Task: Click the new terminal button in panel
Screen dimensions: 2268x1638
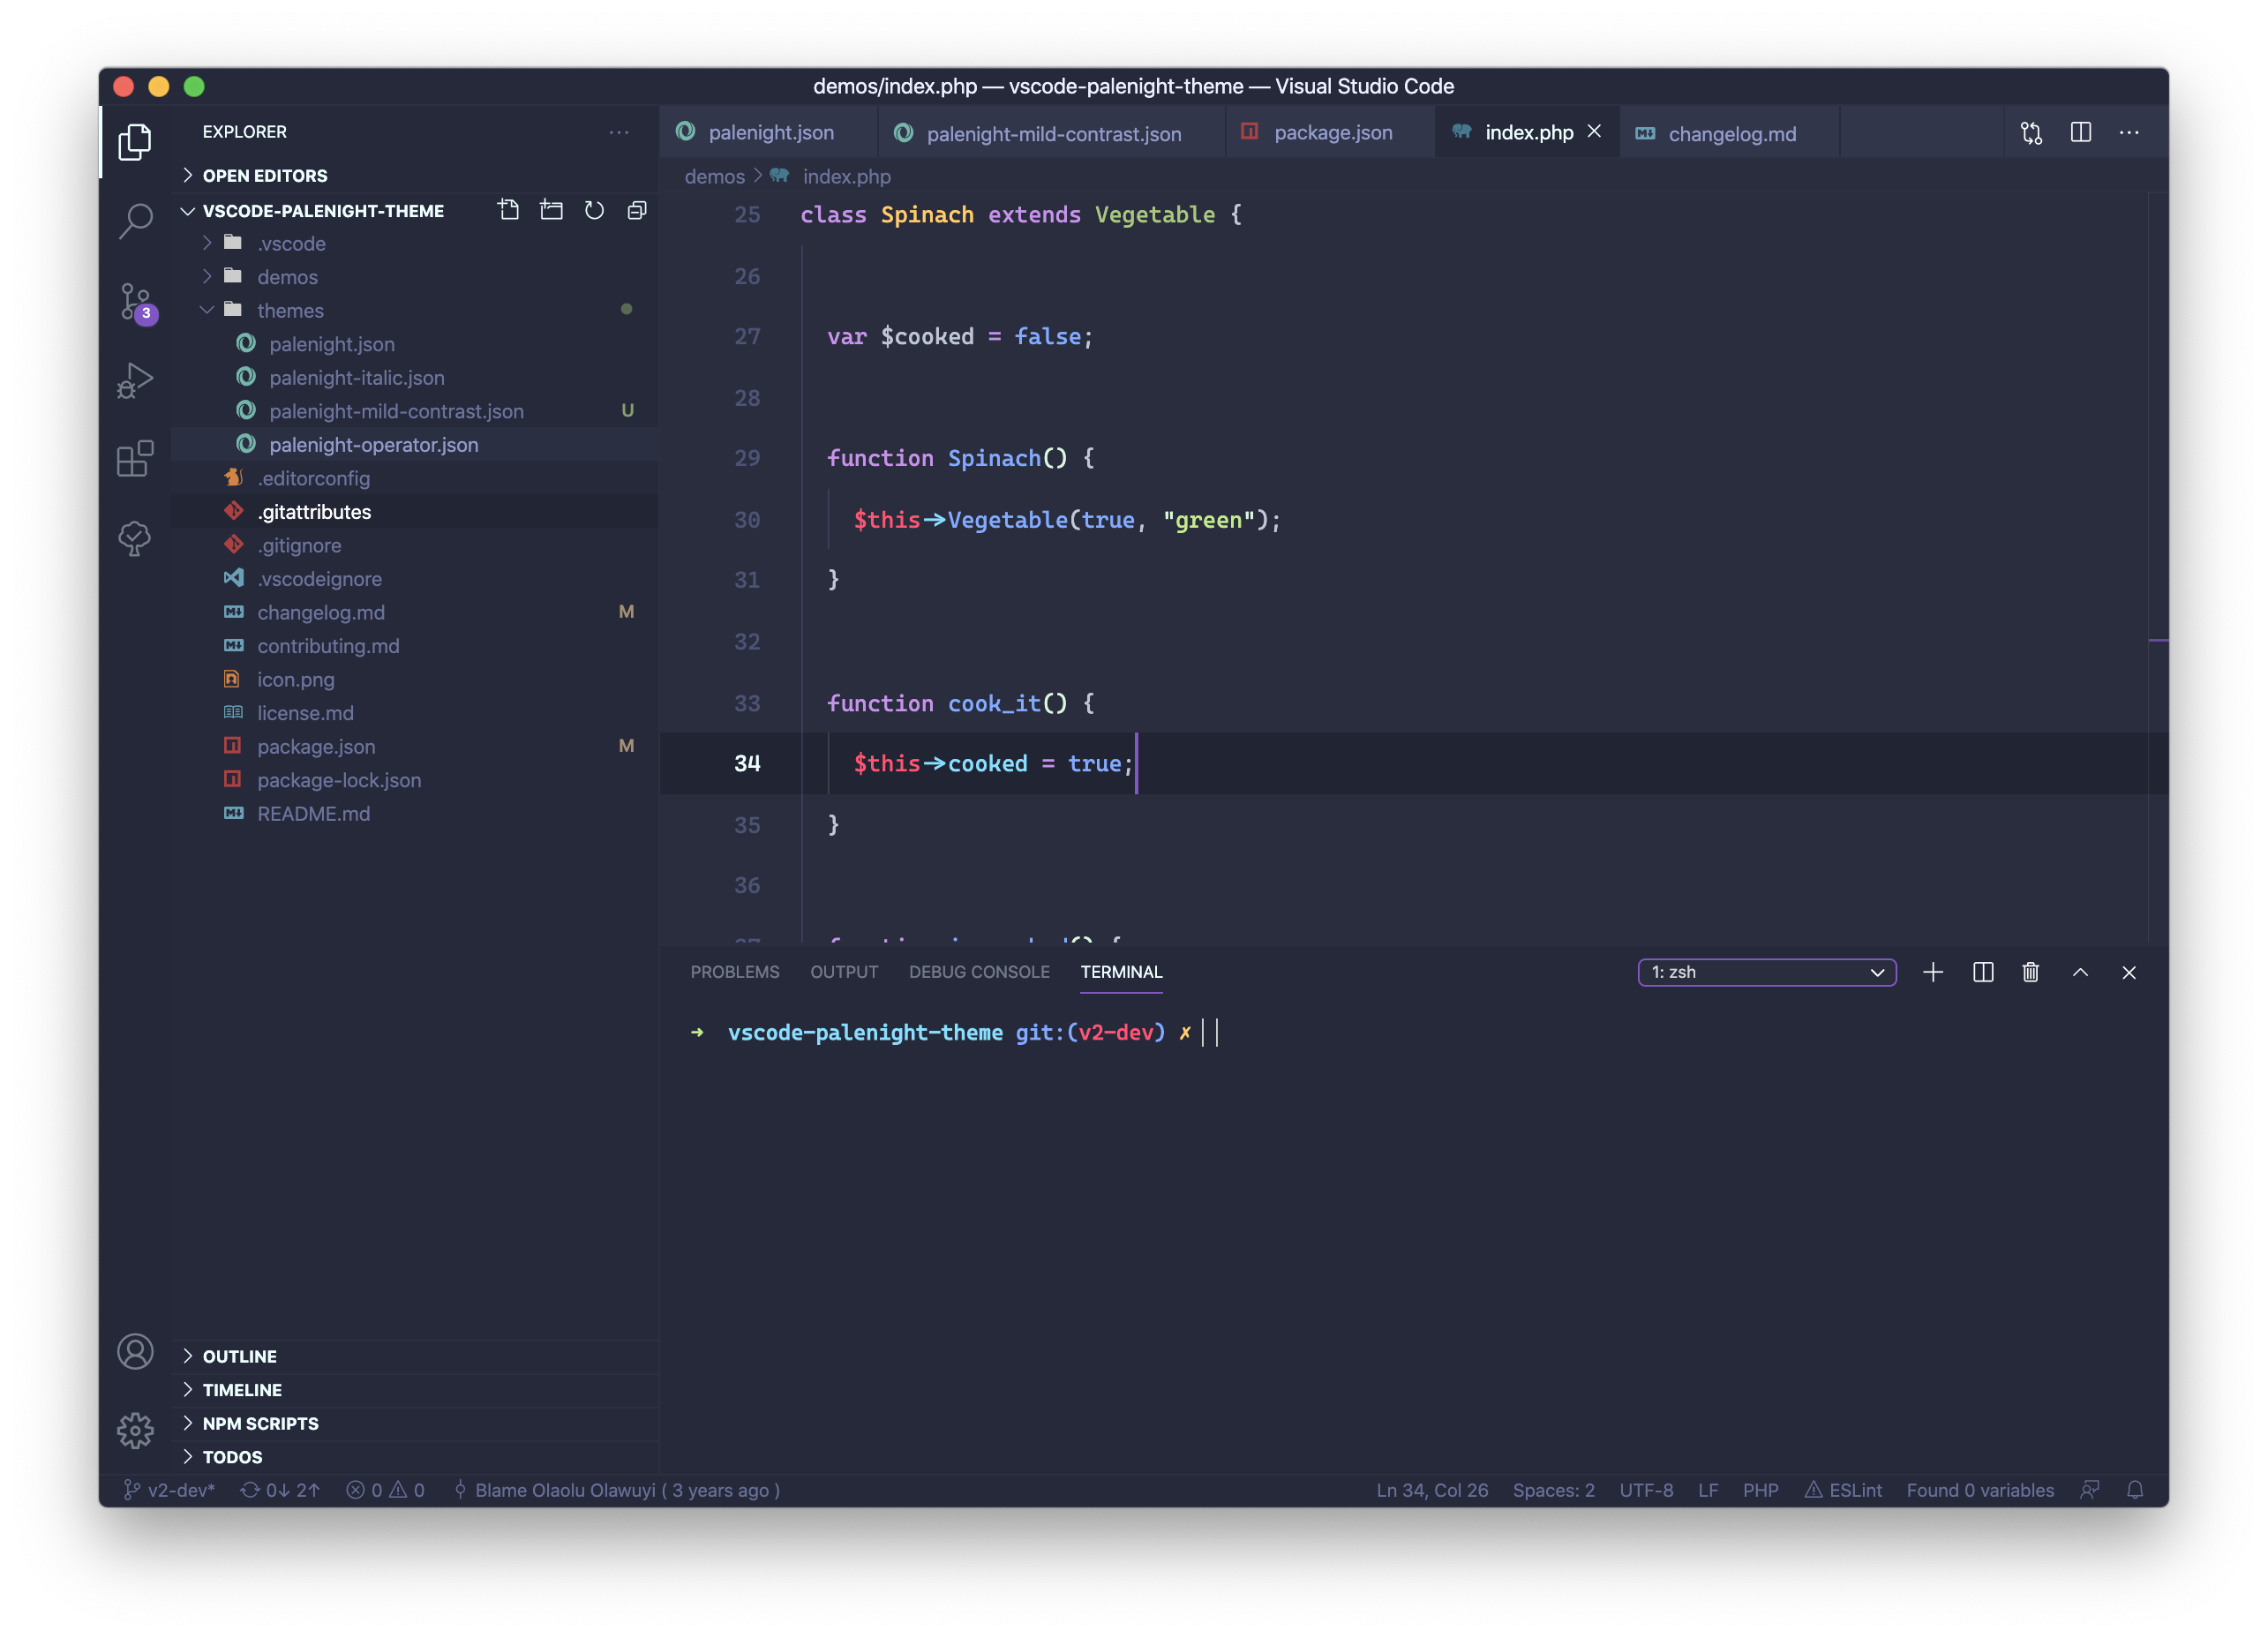Action: tap(1930, 971)
